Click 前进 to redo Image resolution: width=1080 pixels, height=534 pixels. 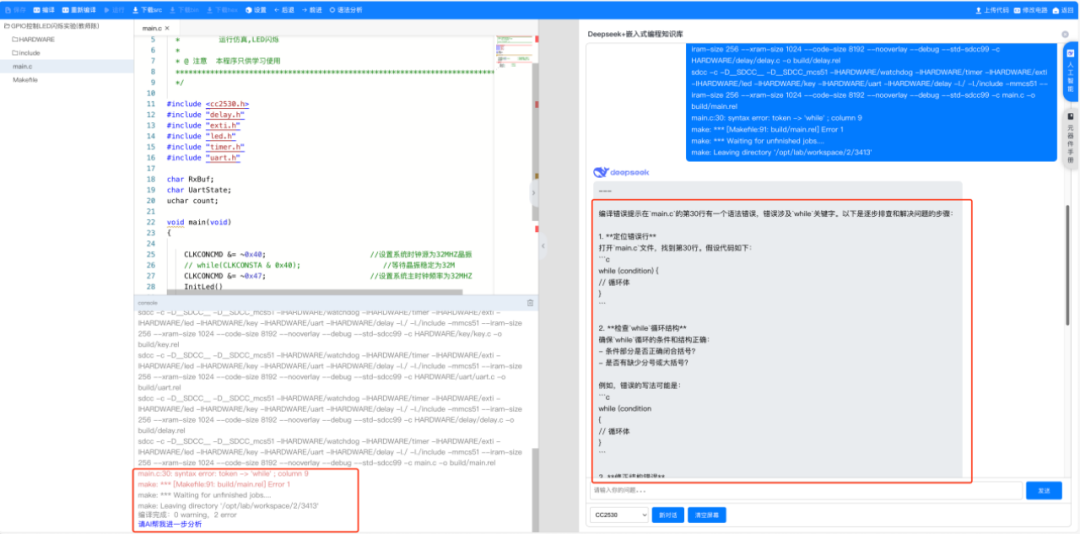(x=312, y=10)
